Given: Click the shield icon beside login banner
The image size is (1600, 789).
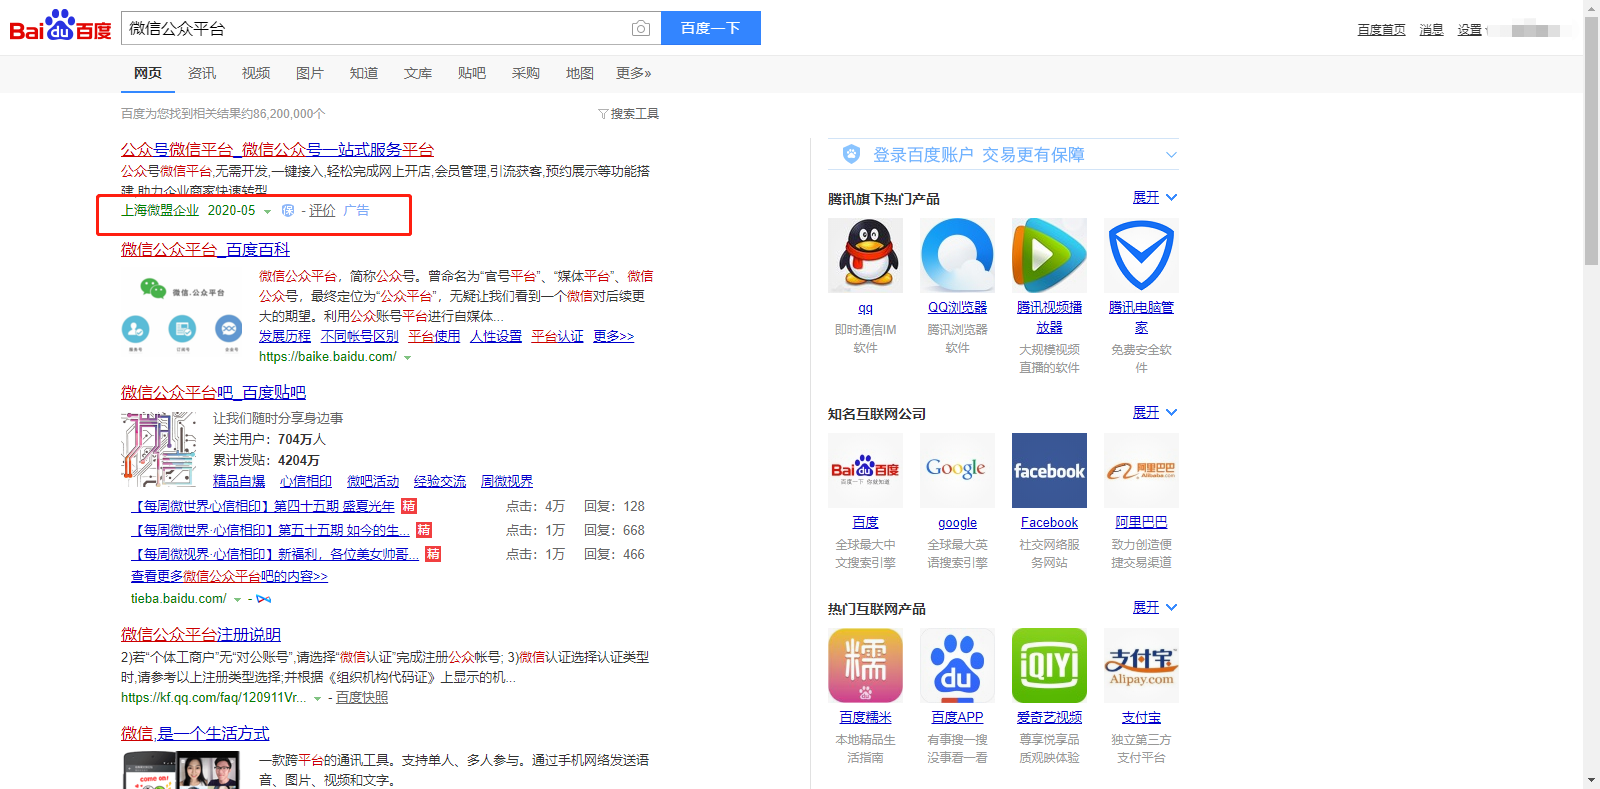Looking at the screenshot, I should tap(851, 154).
